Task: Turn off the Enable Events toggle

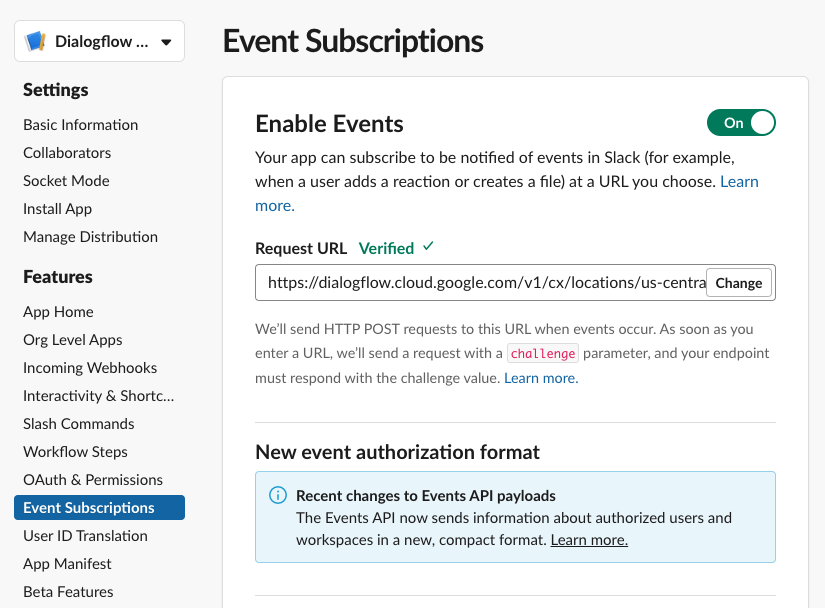Action: (741, 123)
